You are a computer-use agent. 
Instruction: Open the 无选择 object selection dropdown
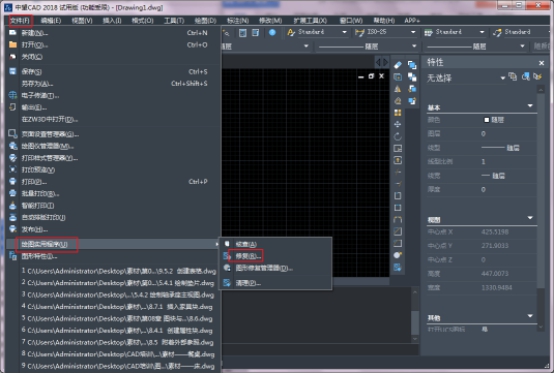pos(502,78)
